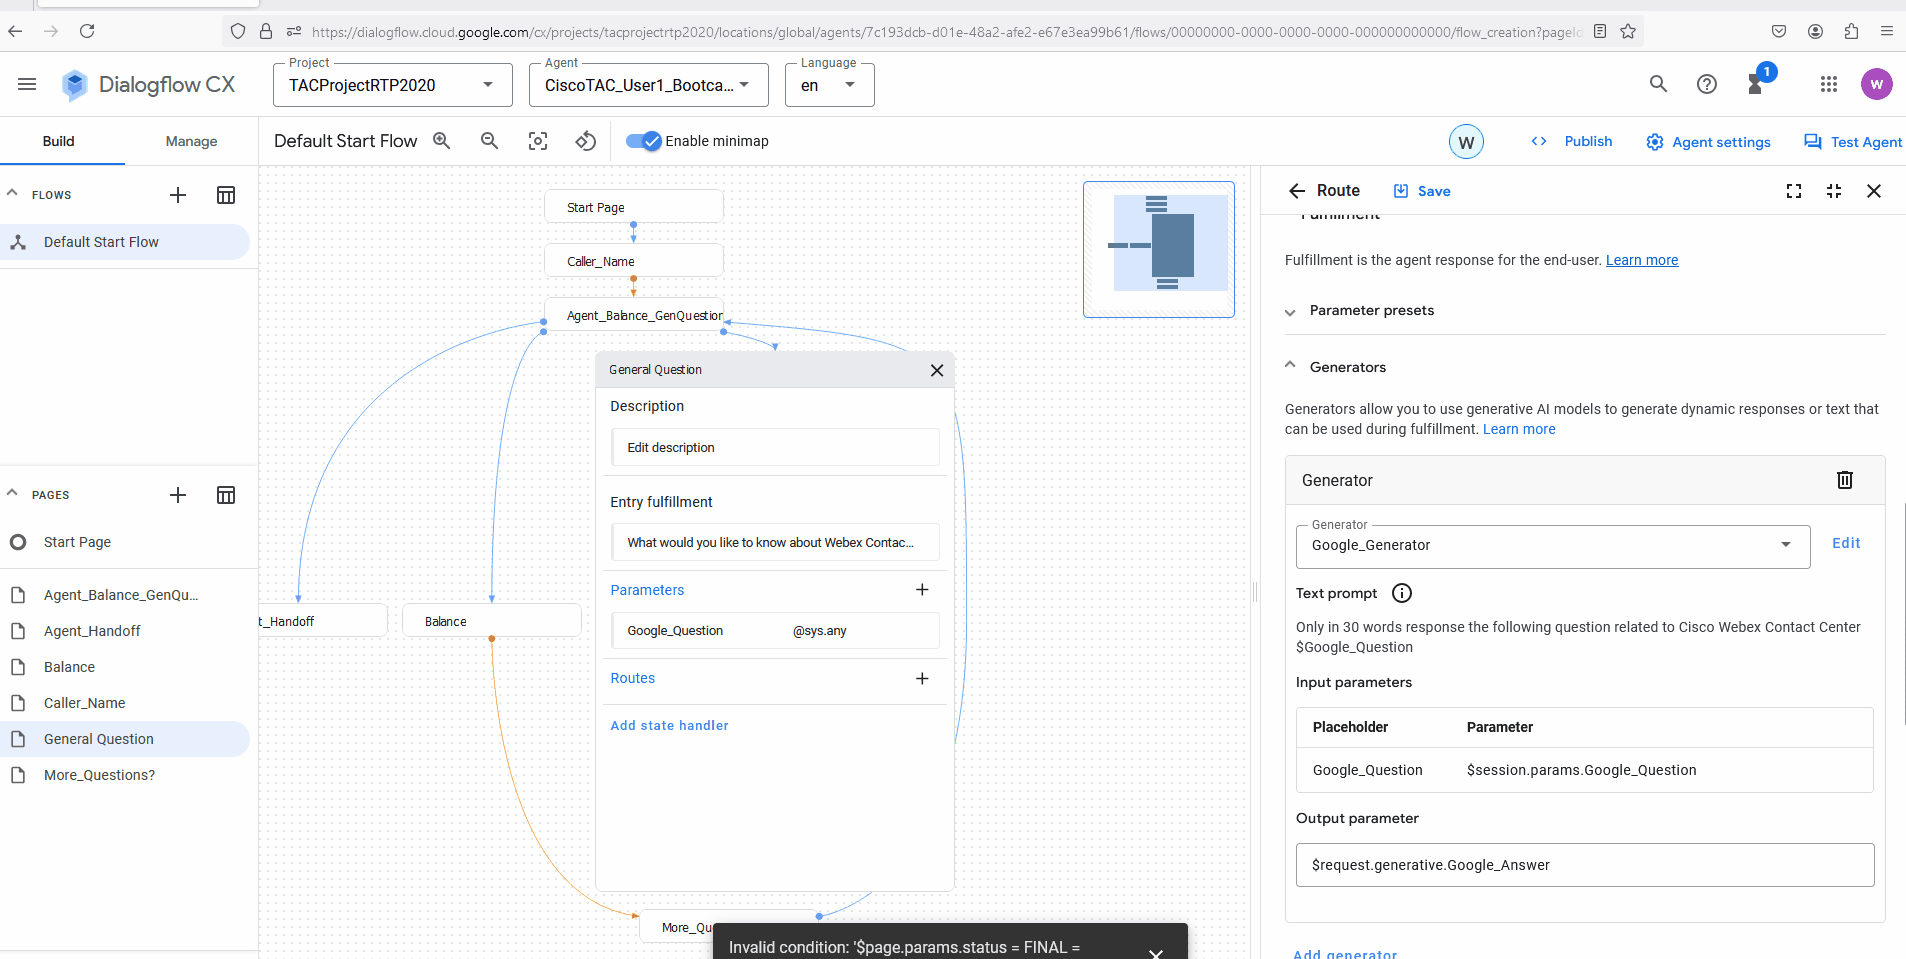Dismiss the Invalid condition notification

point(1156,952)
